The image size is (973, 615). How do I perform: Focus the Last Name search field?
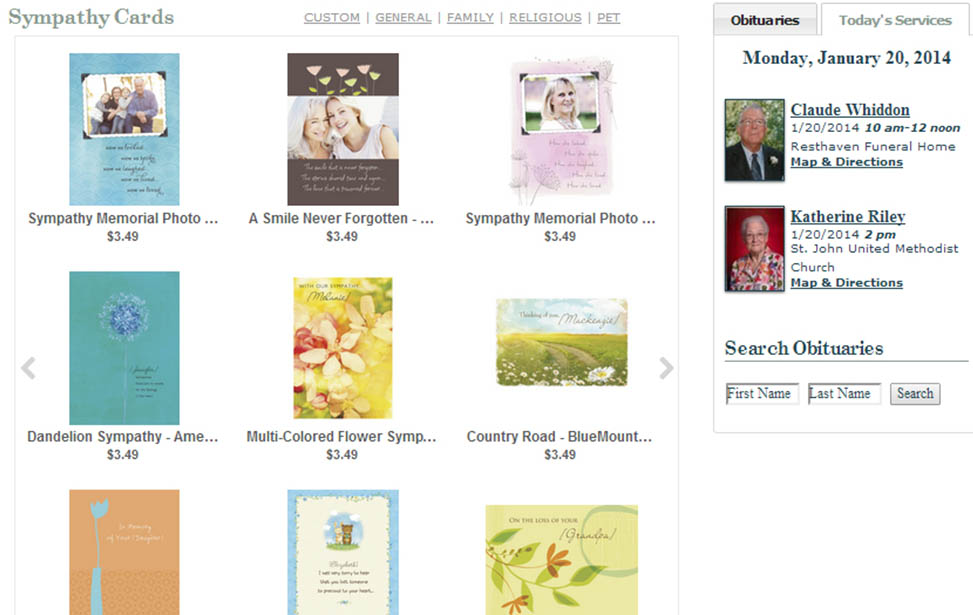(844, 393)
